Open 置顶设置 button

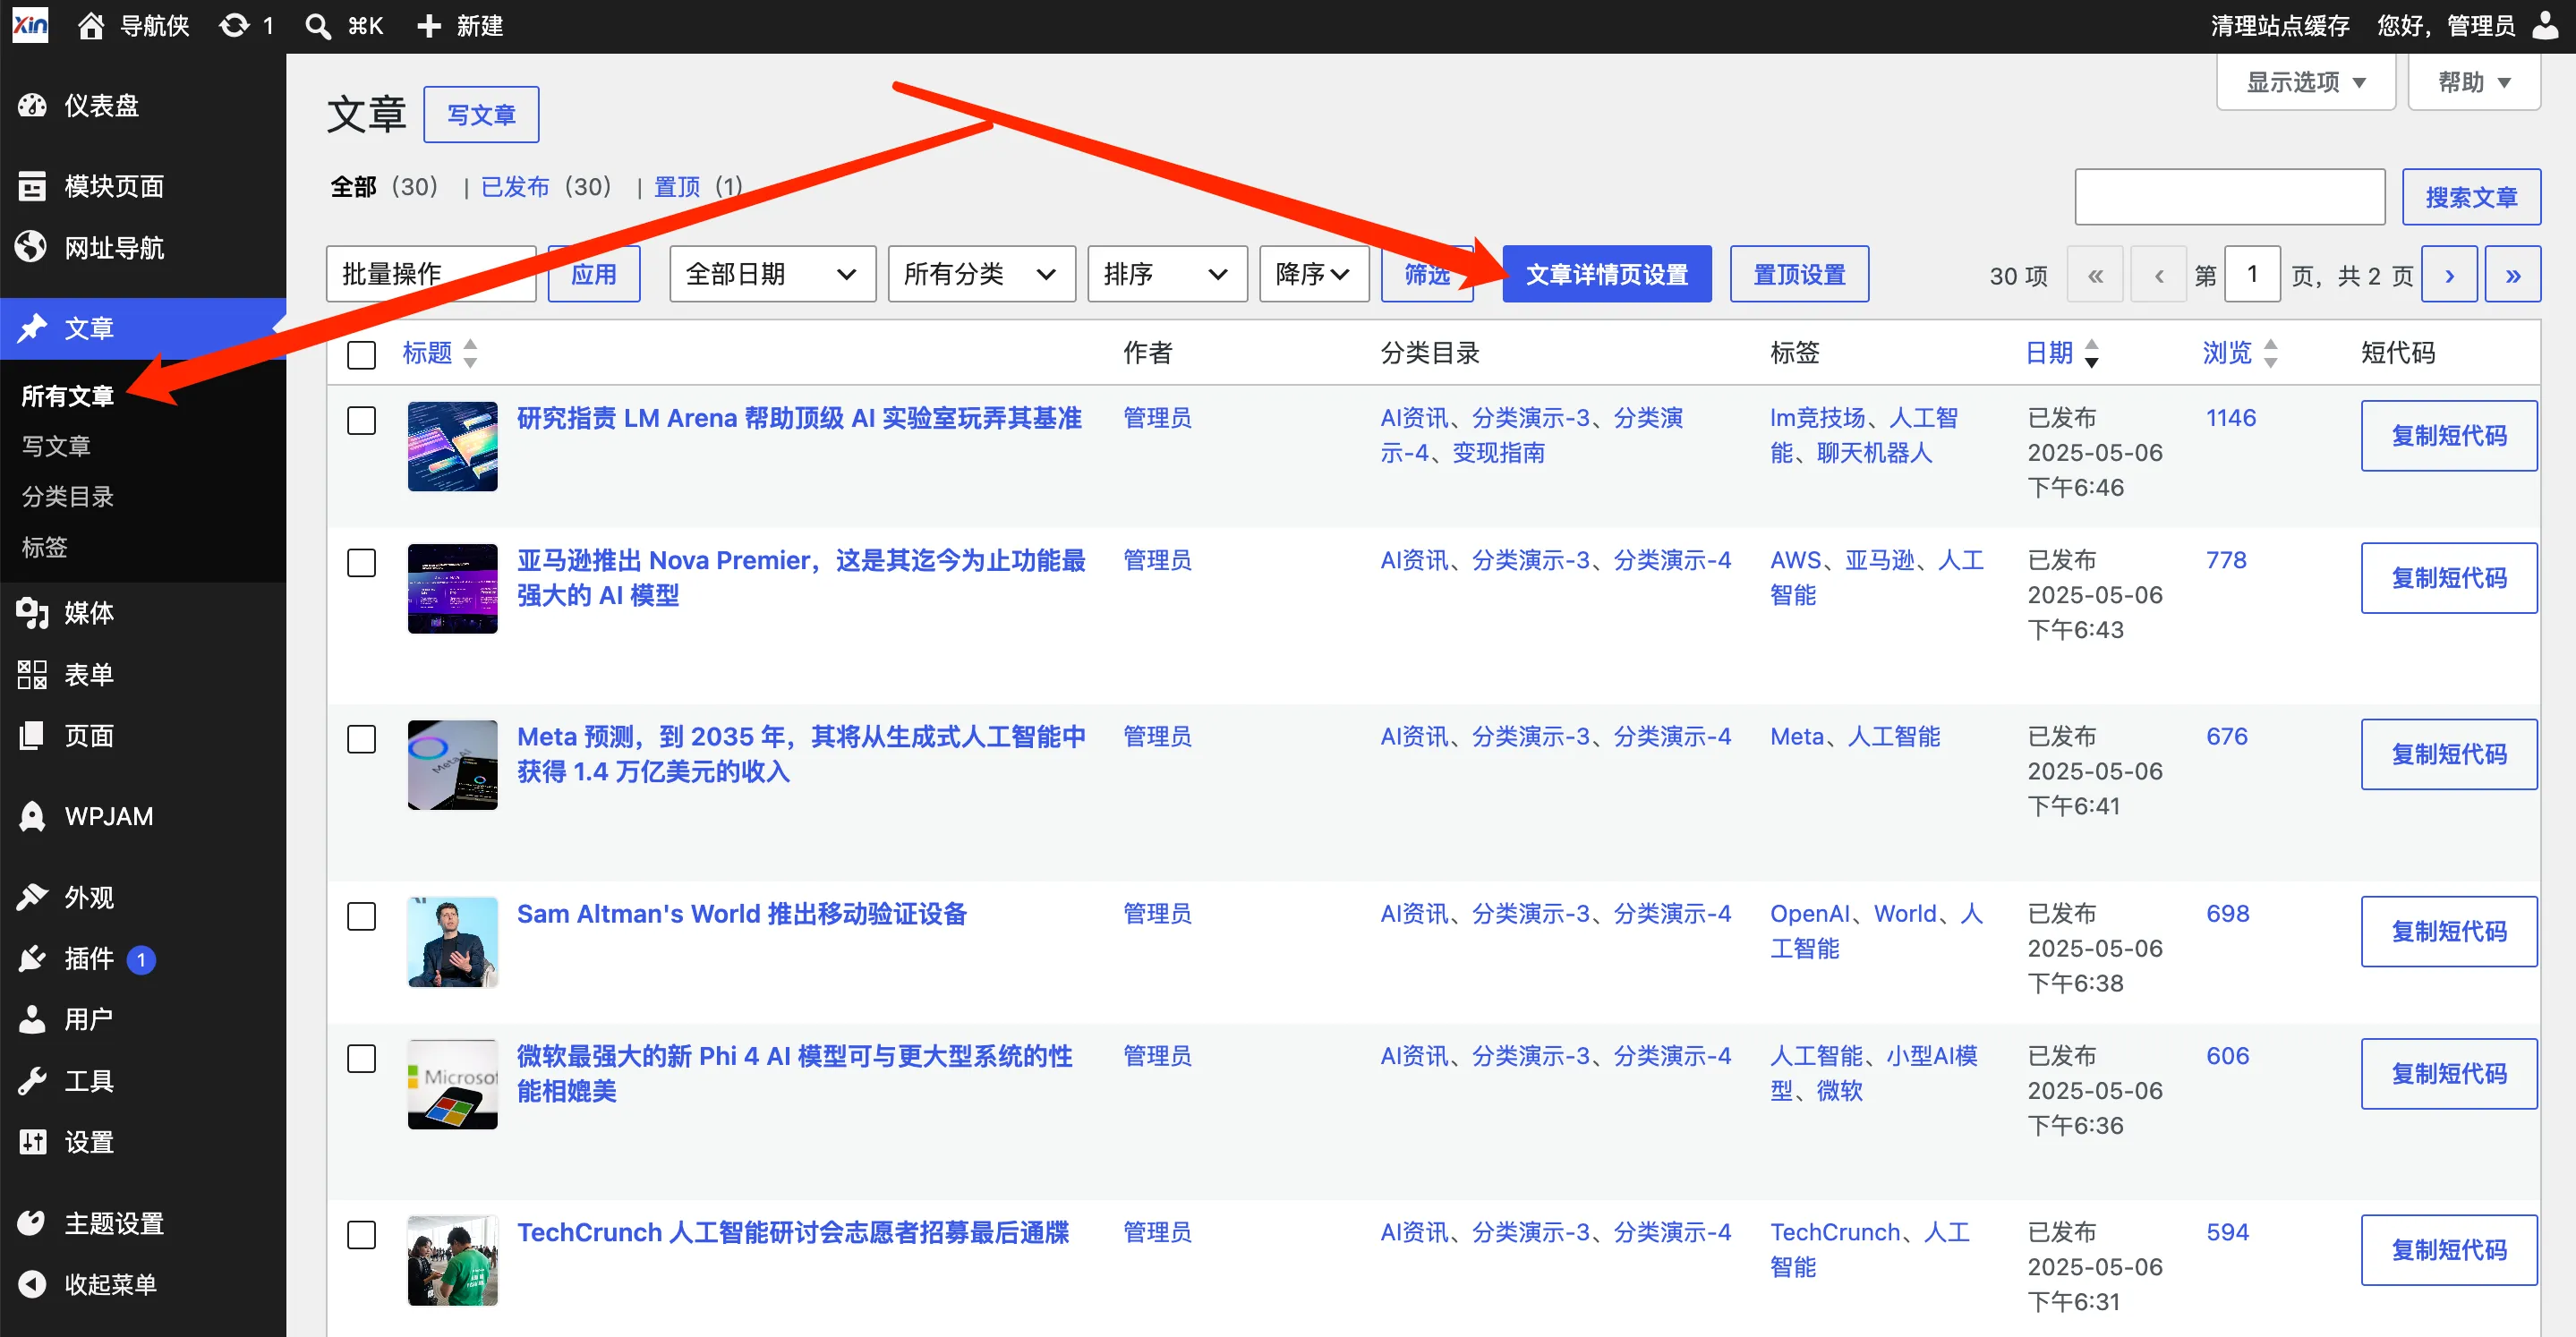1799,274
